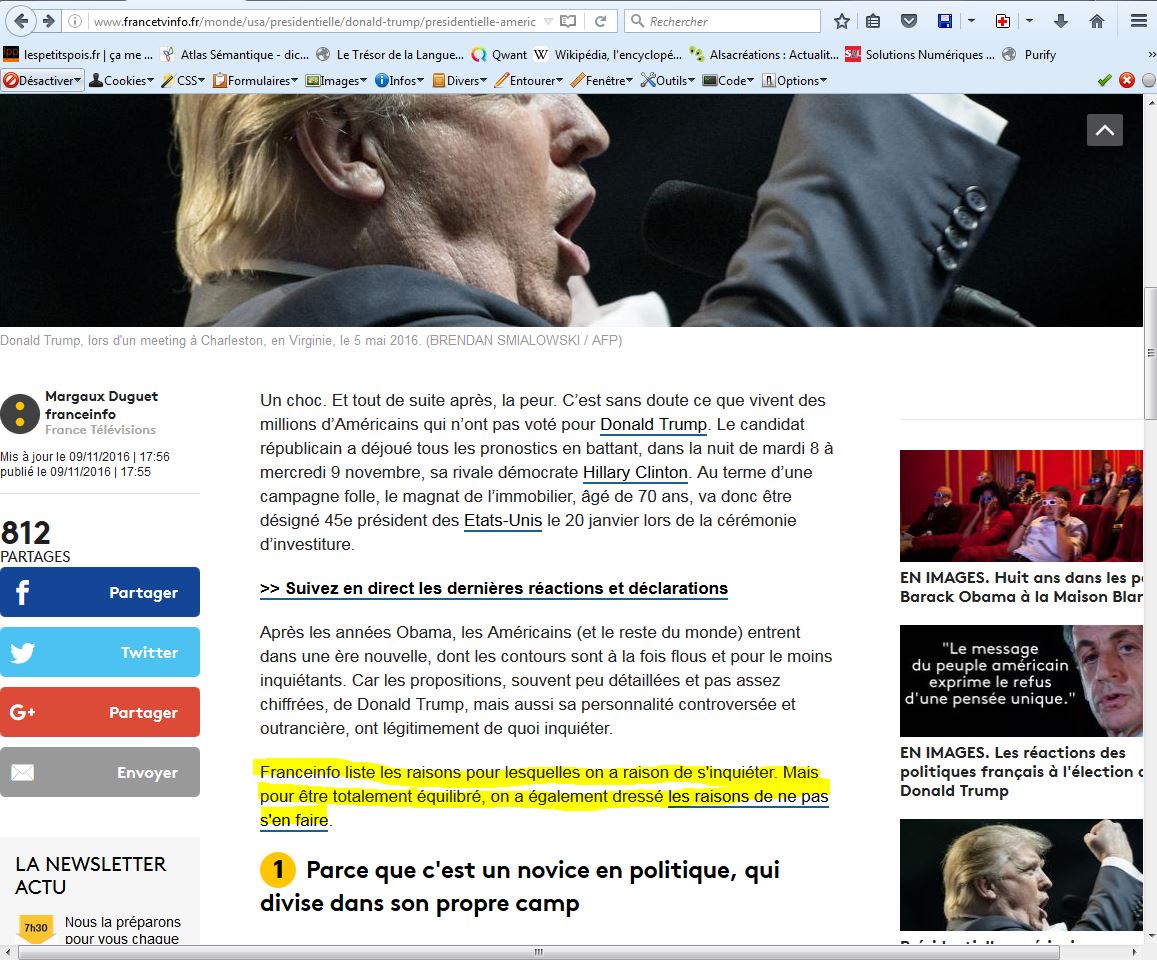Share article on Google Plus
The image size is (1157, 960).
coord(100,712)
